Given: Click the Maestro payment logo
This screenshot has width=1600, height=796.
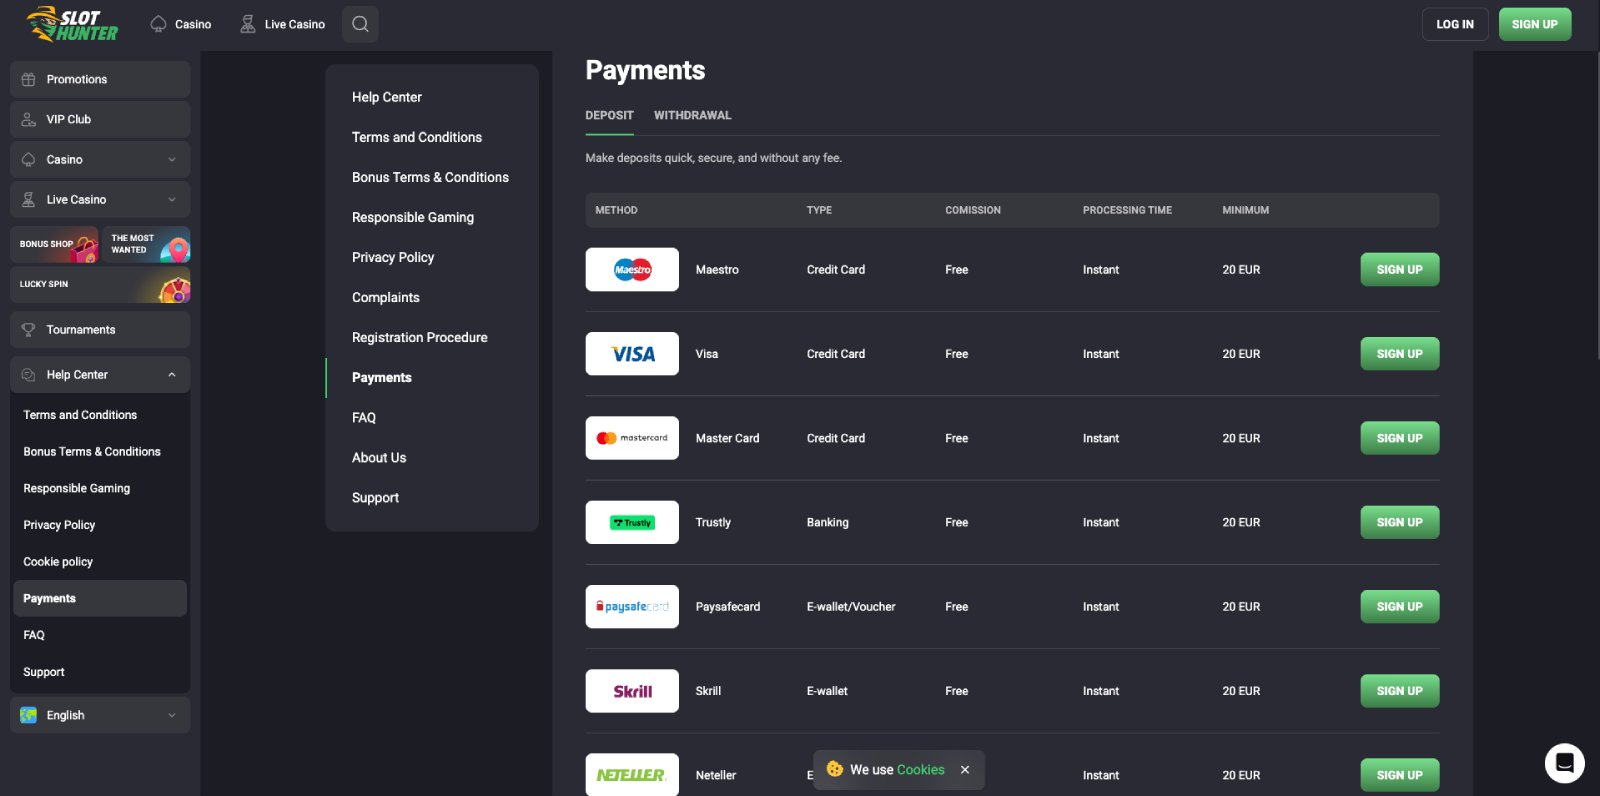Looking at the screenshot, I should tap(632, 270).
